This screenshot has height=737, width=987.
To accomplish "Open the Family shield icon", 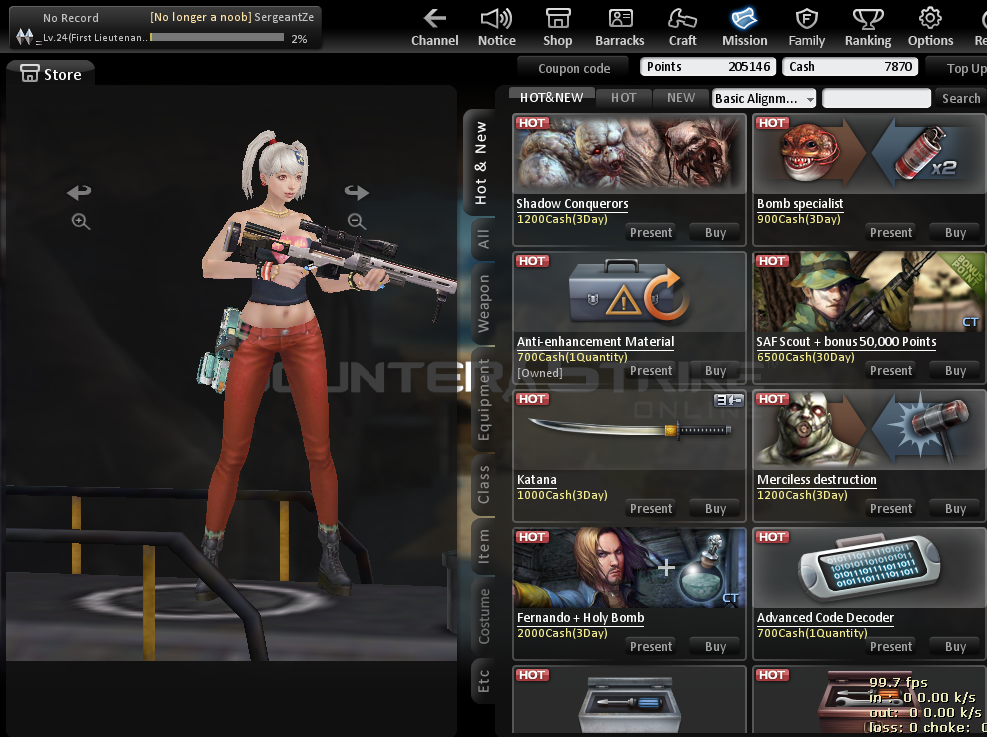I will tap(806, 19).
